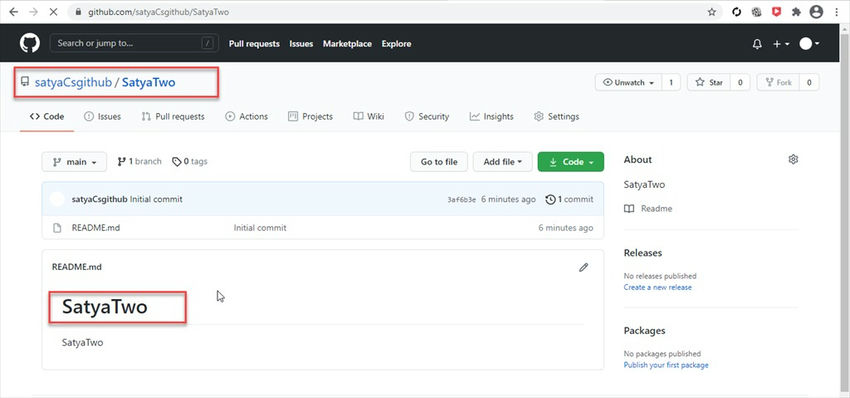
Task: Go back with the browser back arrow
Action: click(14, 12)
